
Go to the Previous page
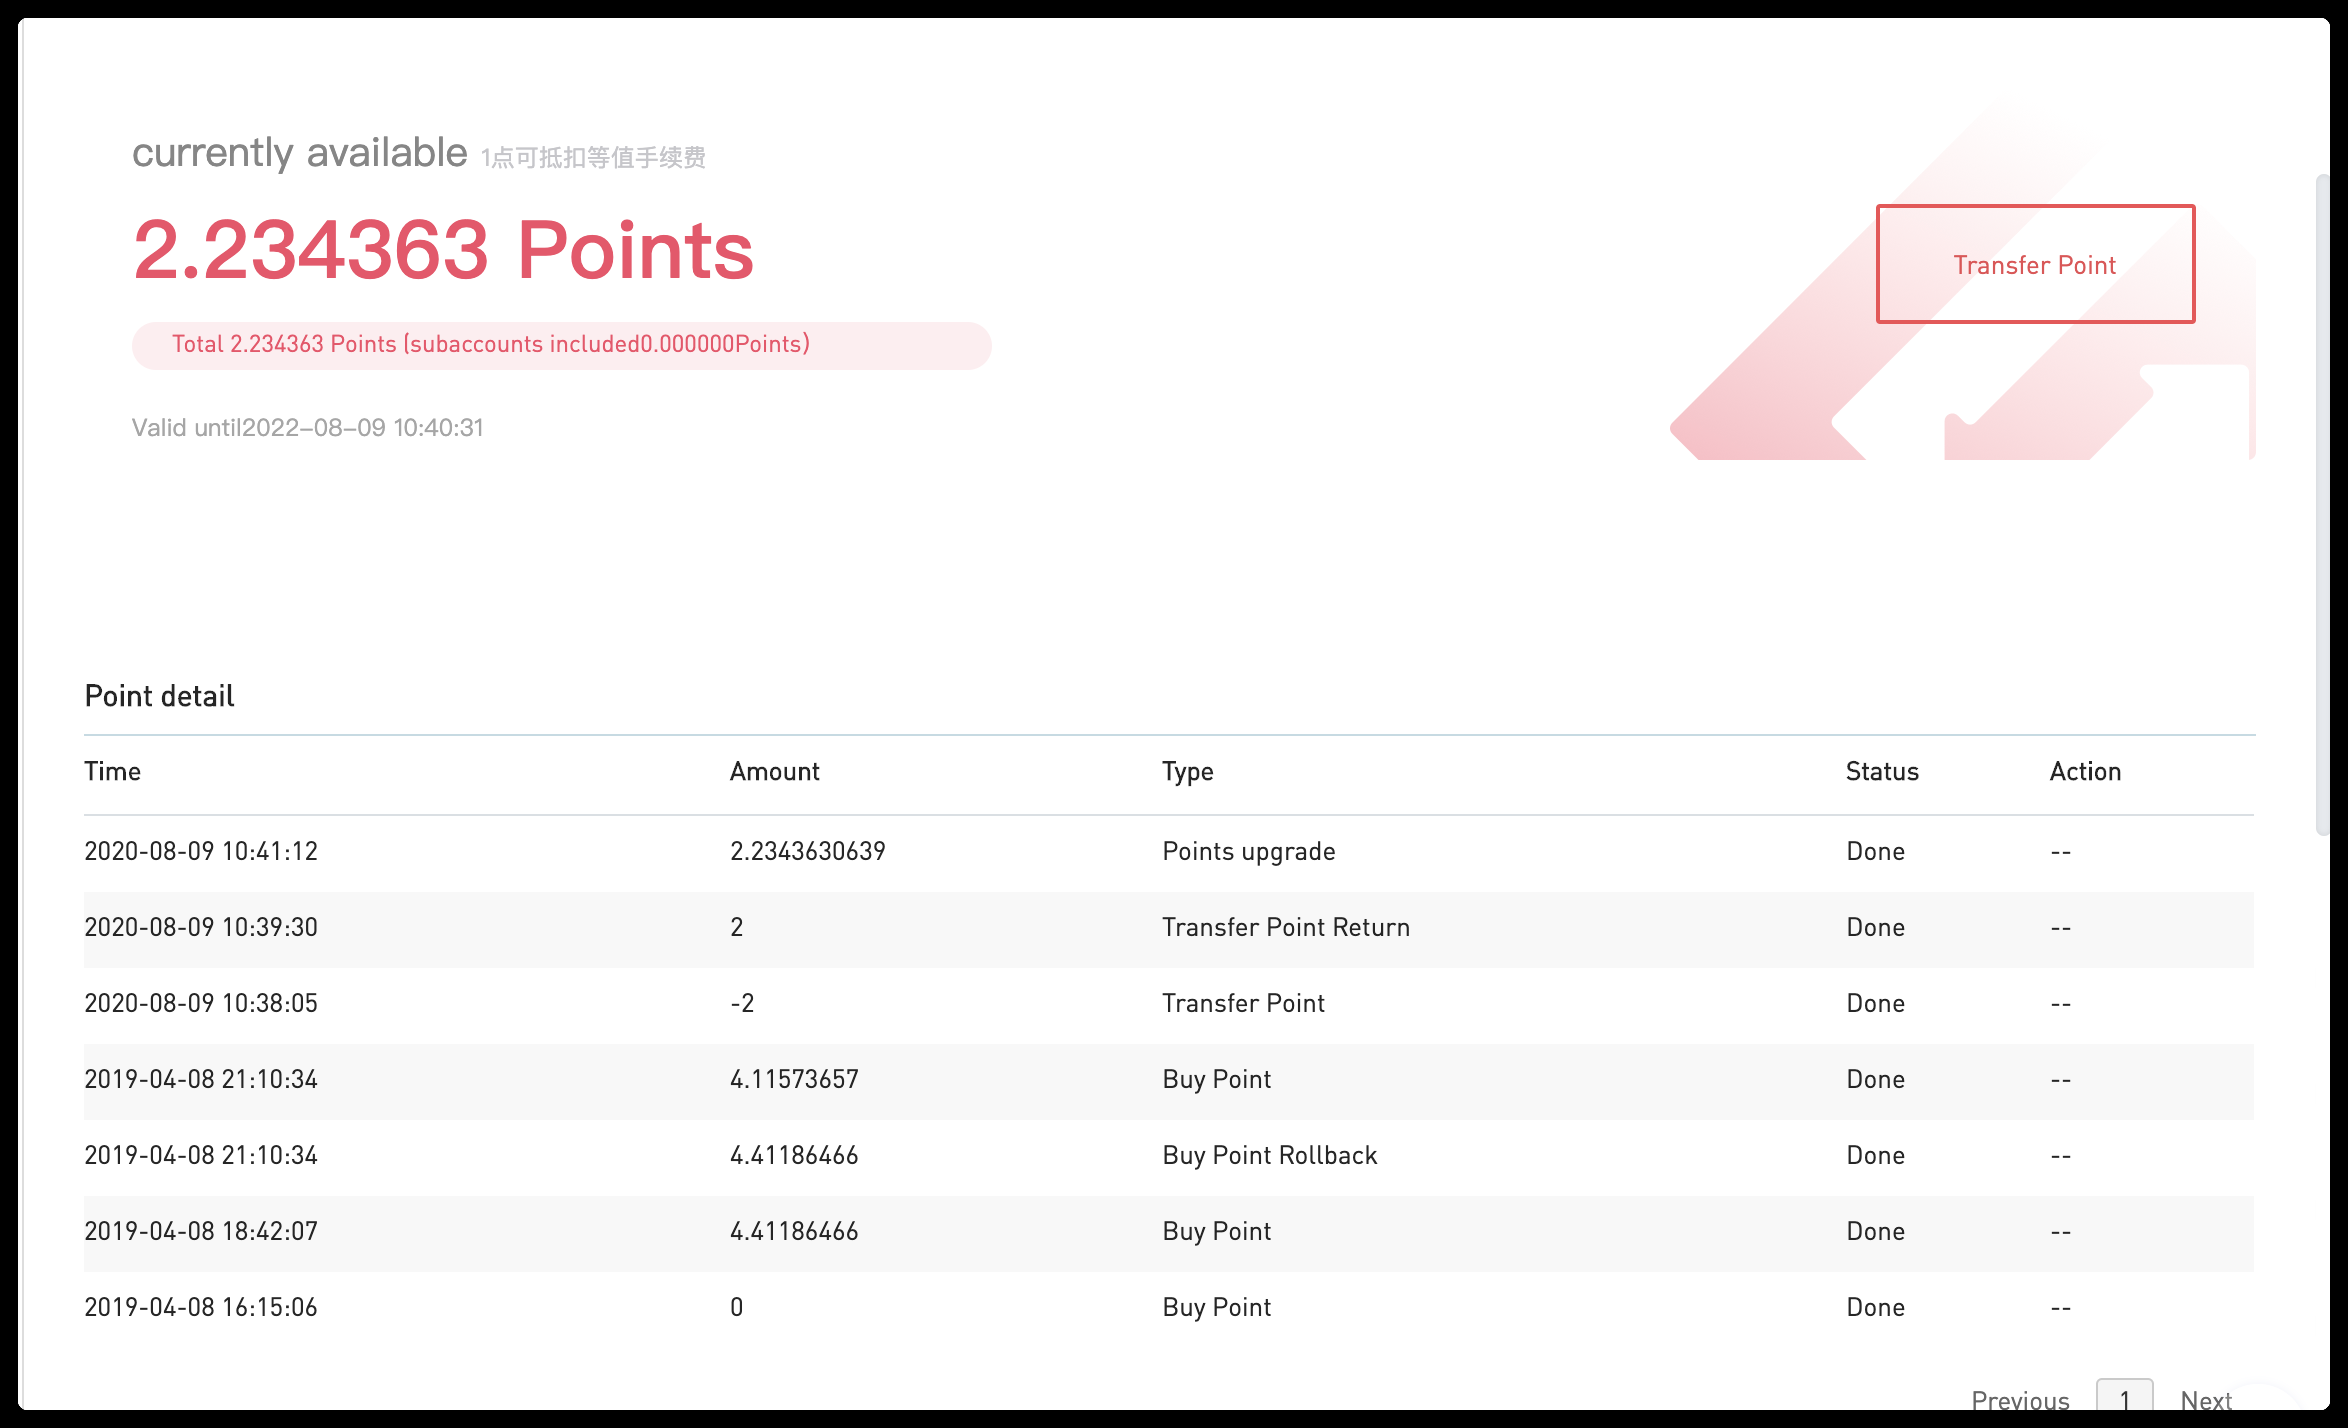pyautogui.click(x=2020, y=1400)
